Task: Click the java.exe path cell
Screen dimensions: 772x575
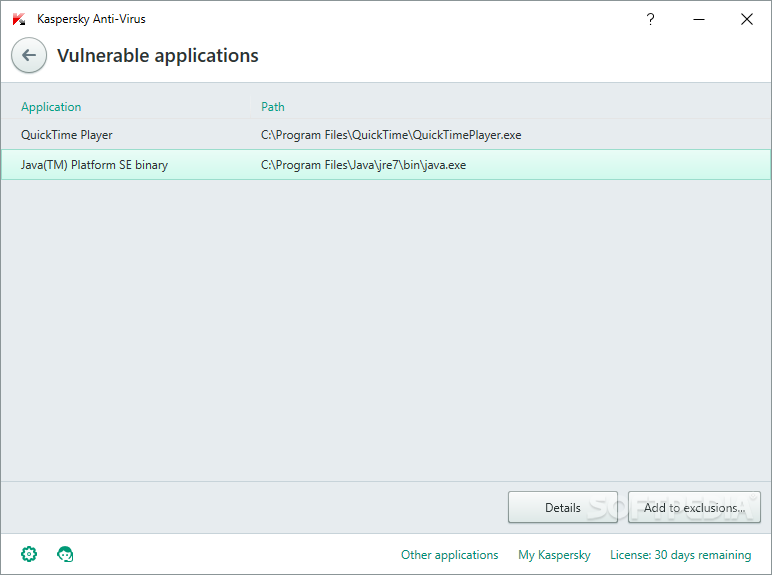Action: (363, 165)
